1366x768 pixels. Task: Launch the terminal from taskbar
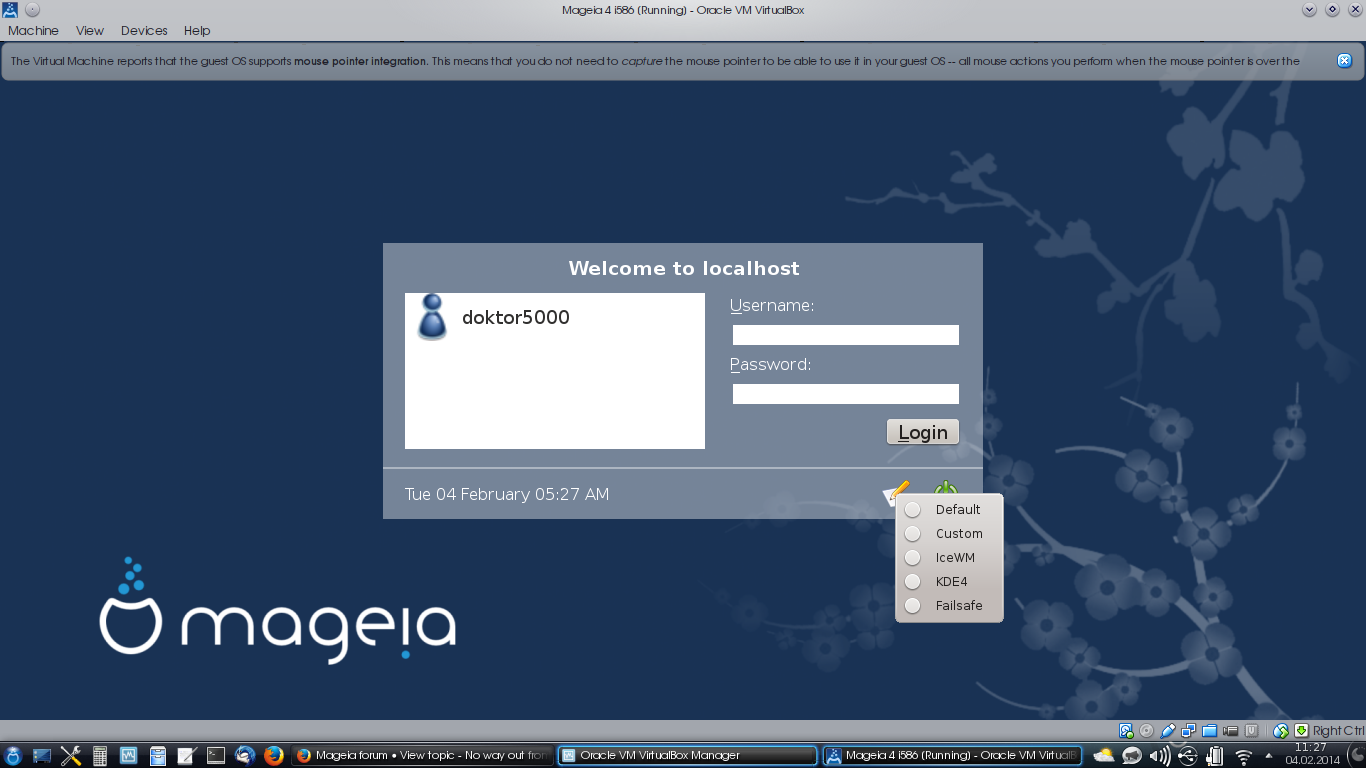[x=216, y=756]
